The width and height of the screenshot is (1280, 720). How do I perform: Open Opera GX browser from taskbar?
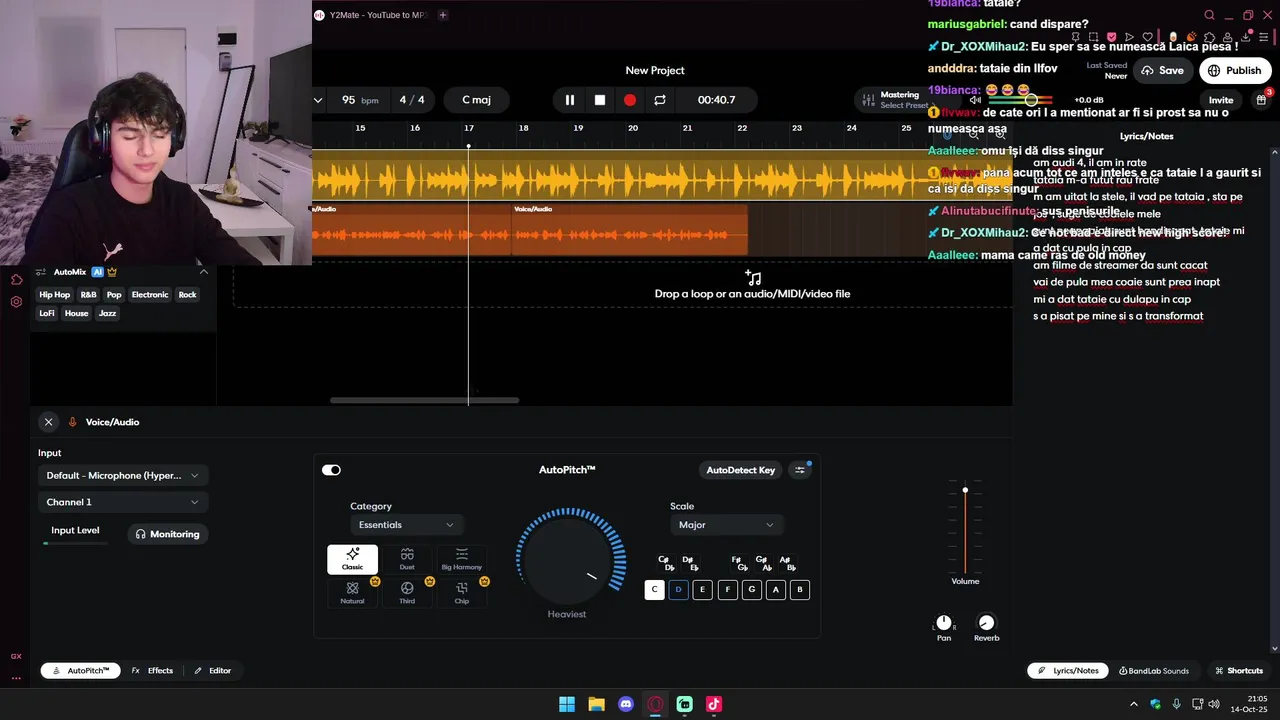point(655,704)
